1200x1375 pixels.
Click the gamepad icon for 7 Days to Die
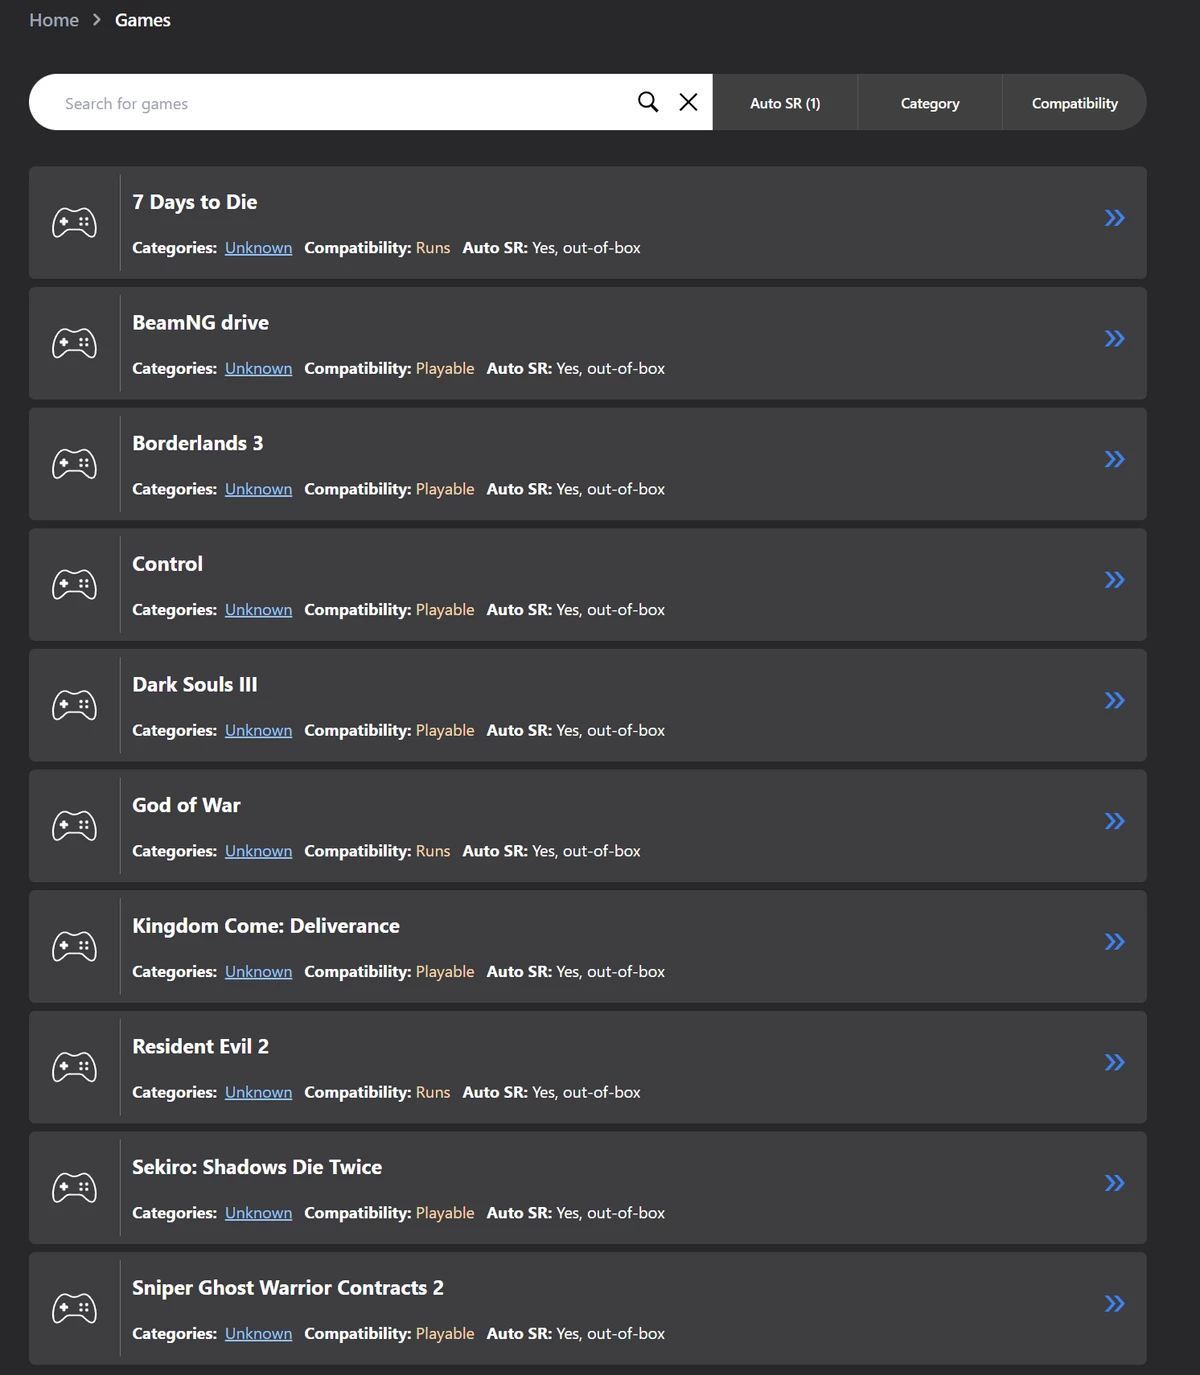(x=74, y=222)
